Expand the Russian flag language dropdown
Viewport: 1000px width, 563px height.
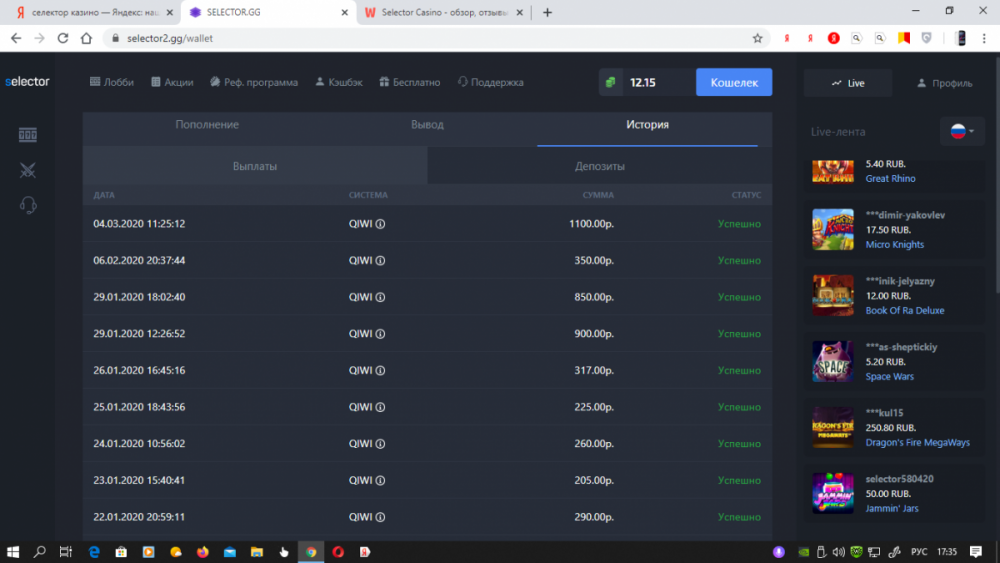click(961, 131)
